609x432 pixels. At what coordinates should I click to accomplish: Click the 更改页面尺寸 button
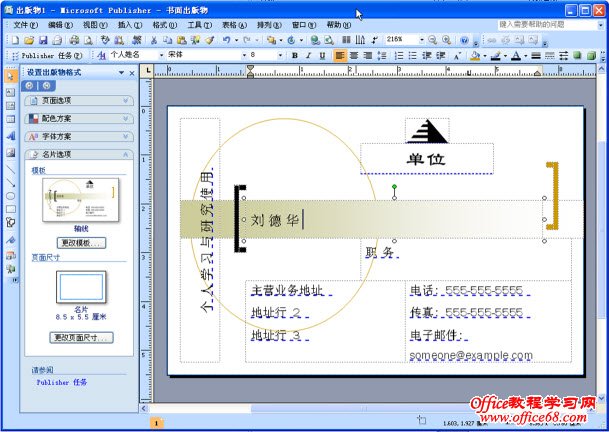click(81, 338)
